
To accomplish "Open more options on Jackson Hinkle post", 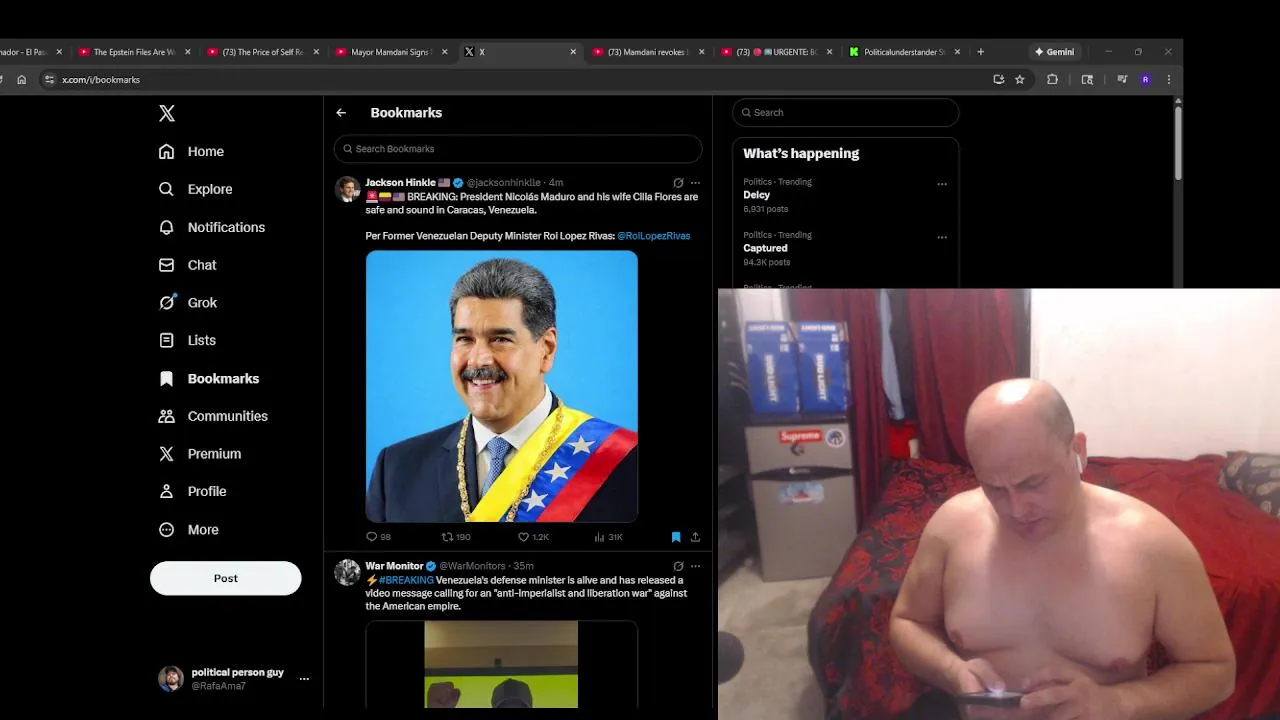I will (x=695, y=183).
